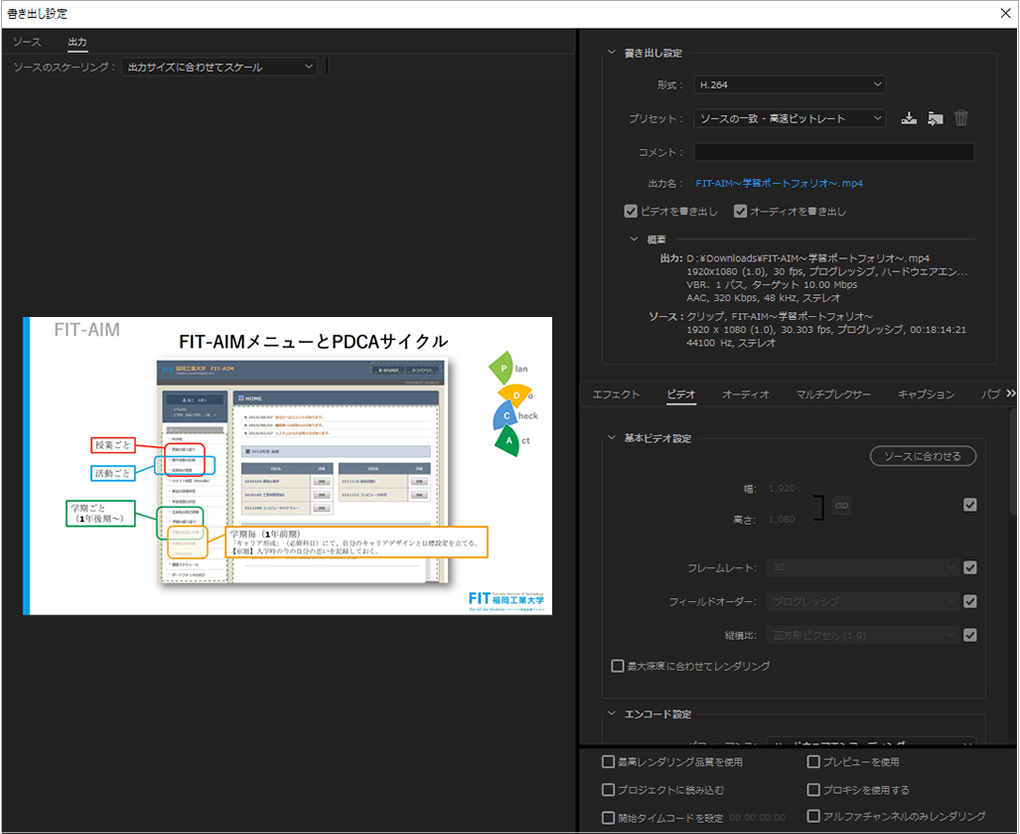Enable 最大深度に合わせてレンダリング
Viewport: 1020px width, 834px height.
coord(617,666)
